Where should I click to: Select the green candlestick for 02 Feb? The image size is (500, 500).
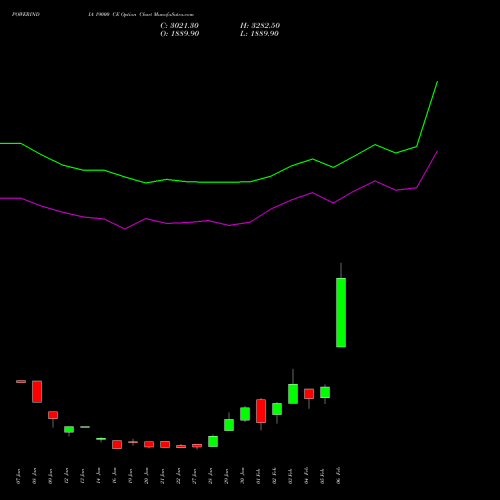pyautogui.click(x=277, y=409)
